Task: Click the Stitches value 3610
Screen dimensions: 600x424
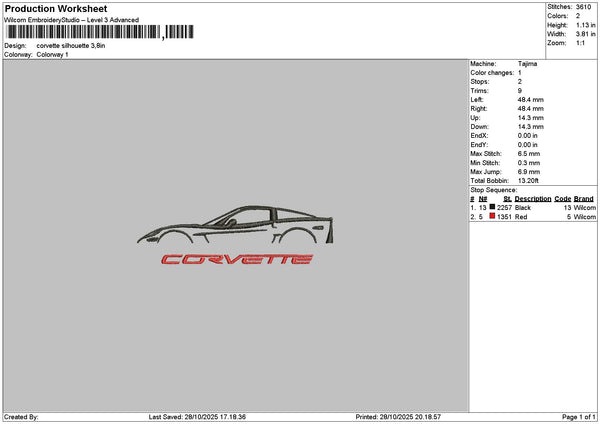Action: coord(584,7)
